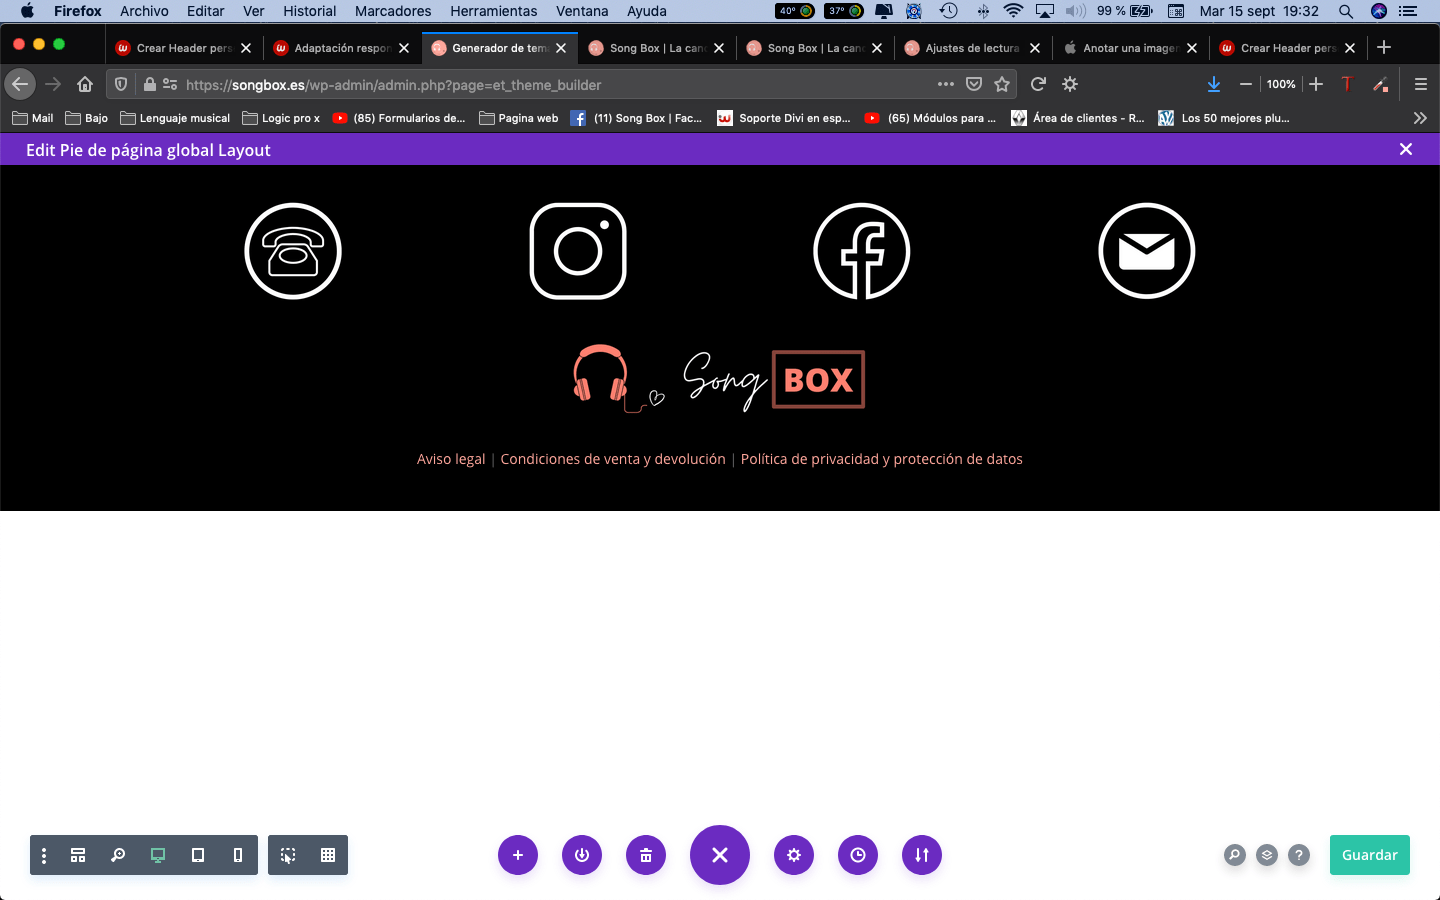Click the Instagram icon in the footer
The width and height of the screenshot is (1440, 900).
tap(578, 251)
